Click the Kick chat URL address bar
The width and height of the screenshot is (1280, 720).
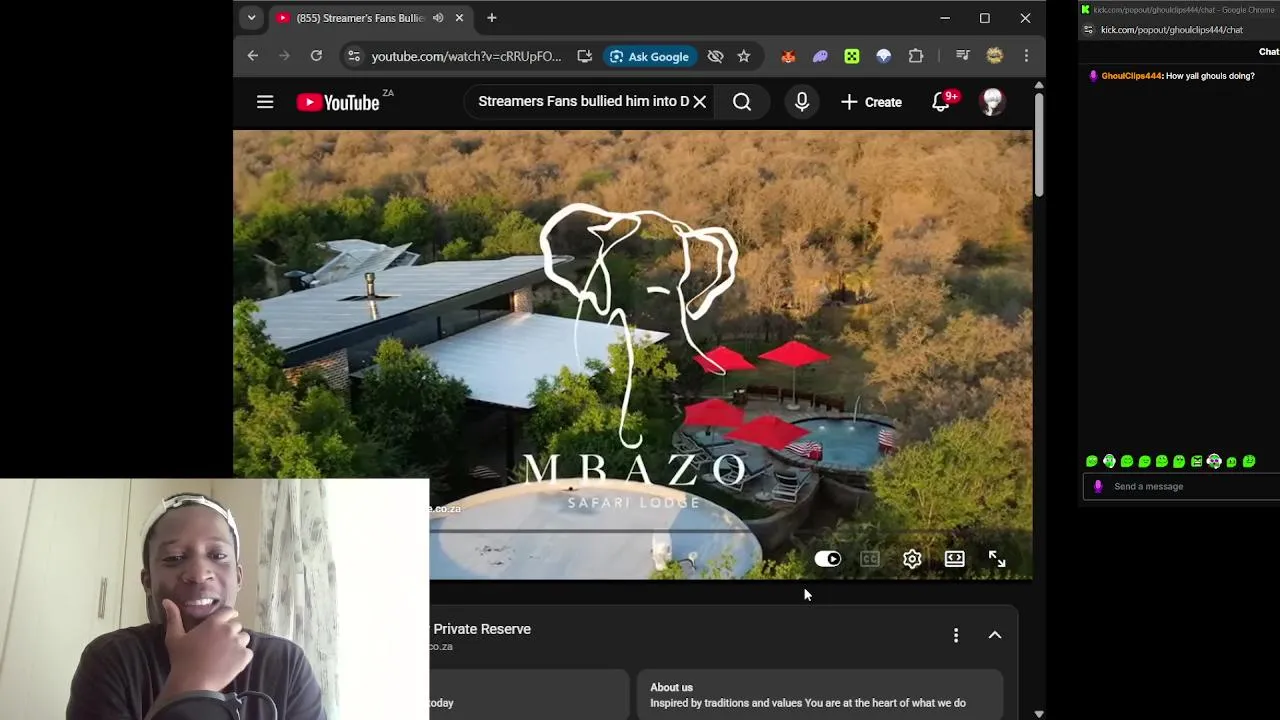(1172, 30)
